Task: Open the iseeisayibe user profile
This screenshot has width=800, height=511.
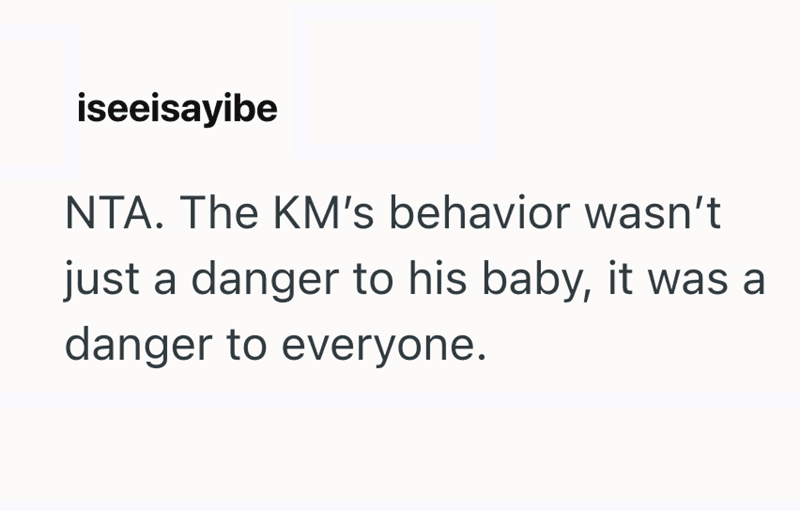Action: click(177, 109)
